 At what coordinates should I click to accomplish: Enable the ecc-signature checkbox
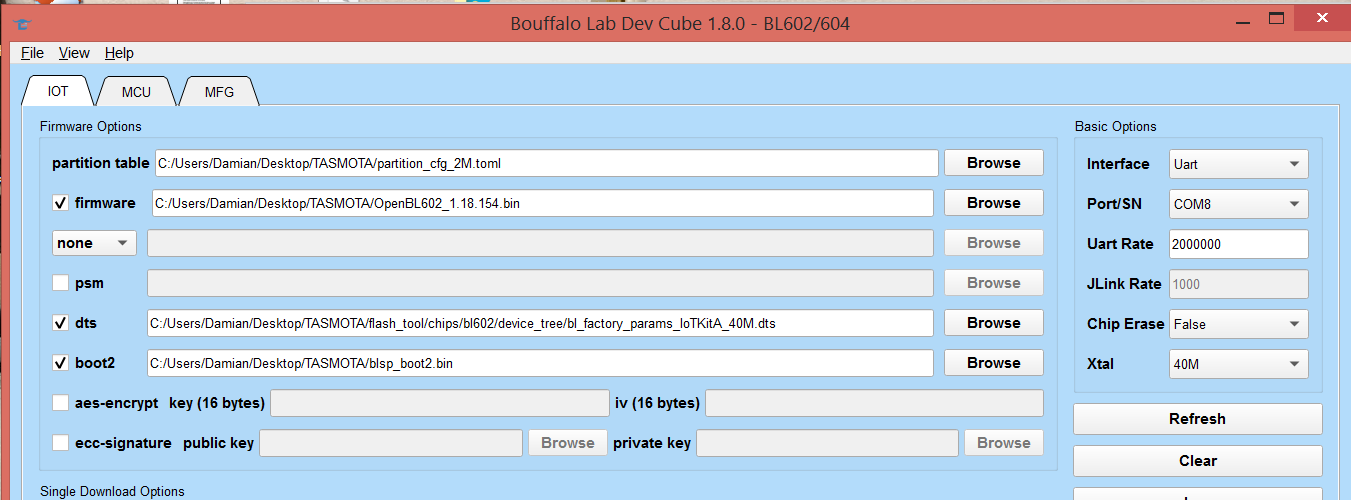point(60,443)
